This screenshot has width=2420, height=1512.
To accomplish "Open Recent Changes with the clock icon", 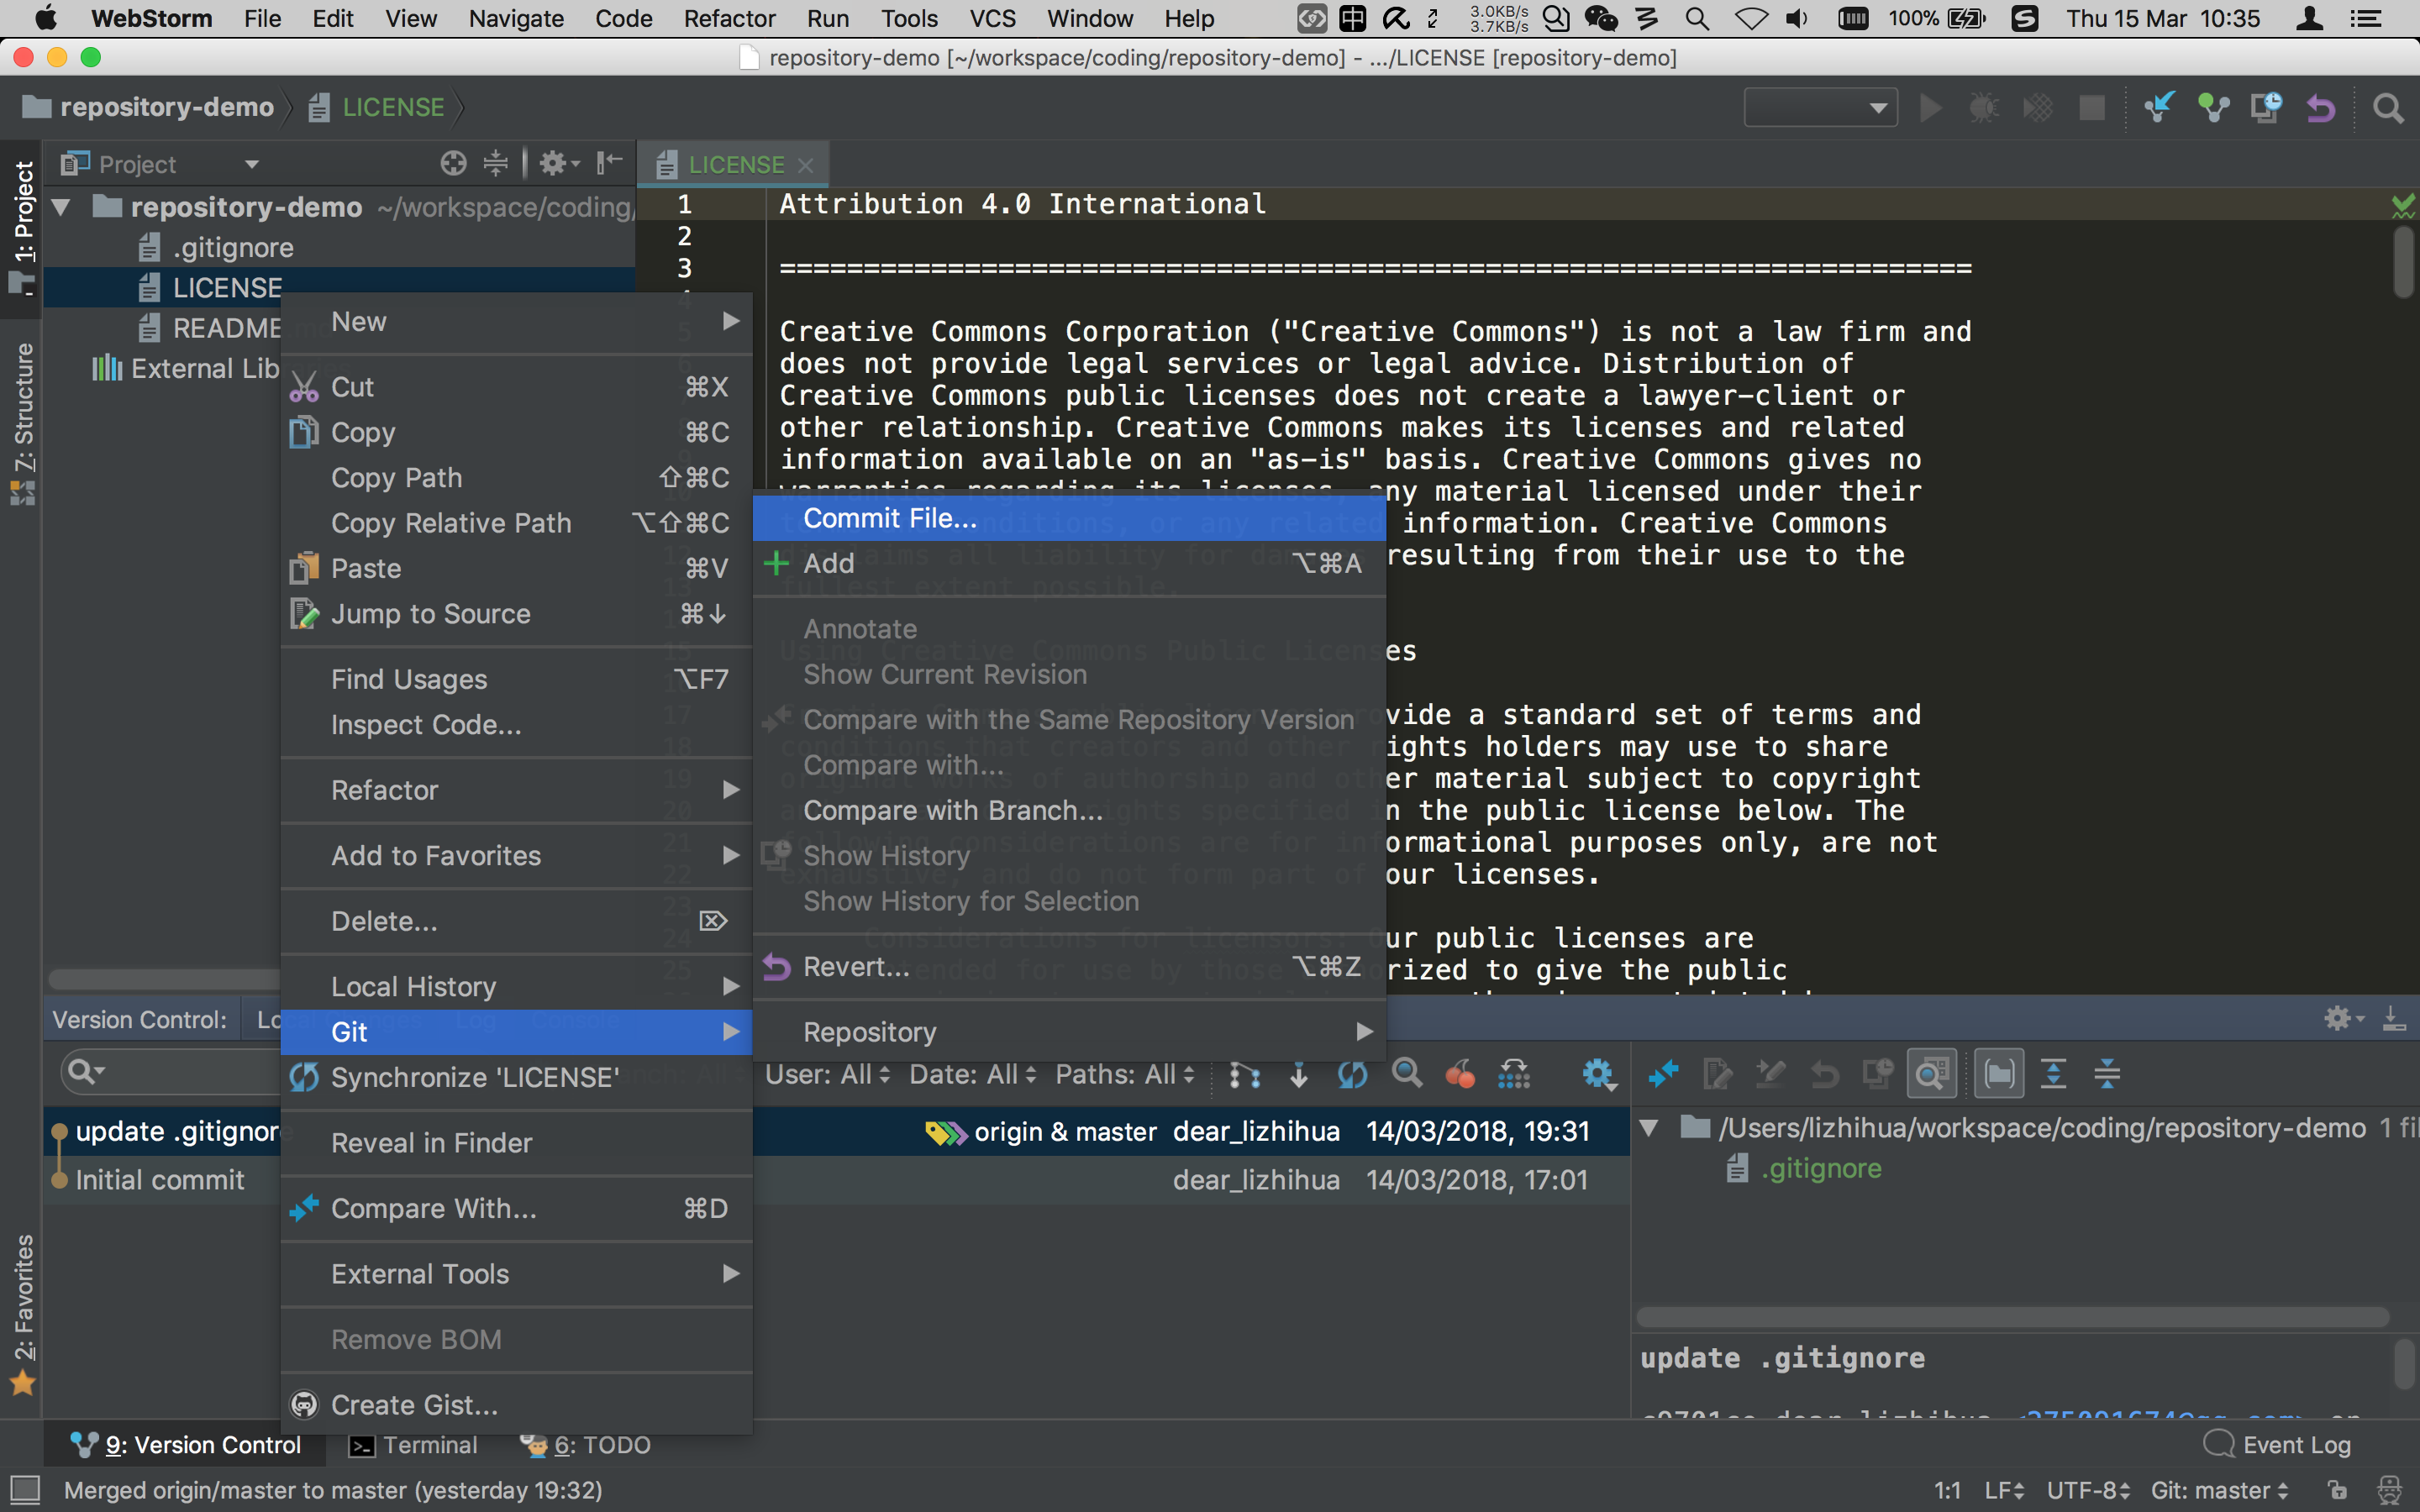I will coord(2267,108).
